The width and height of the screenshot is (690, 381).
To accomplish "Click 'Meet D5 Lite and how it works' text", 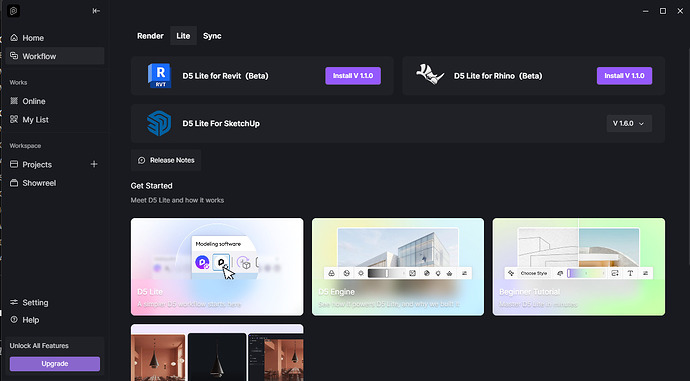I will (177, 200).
